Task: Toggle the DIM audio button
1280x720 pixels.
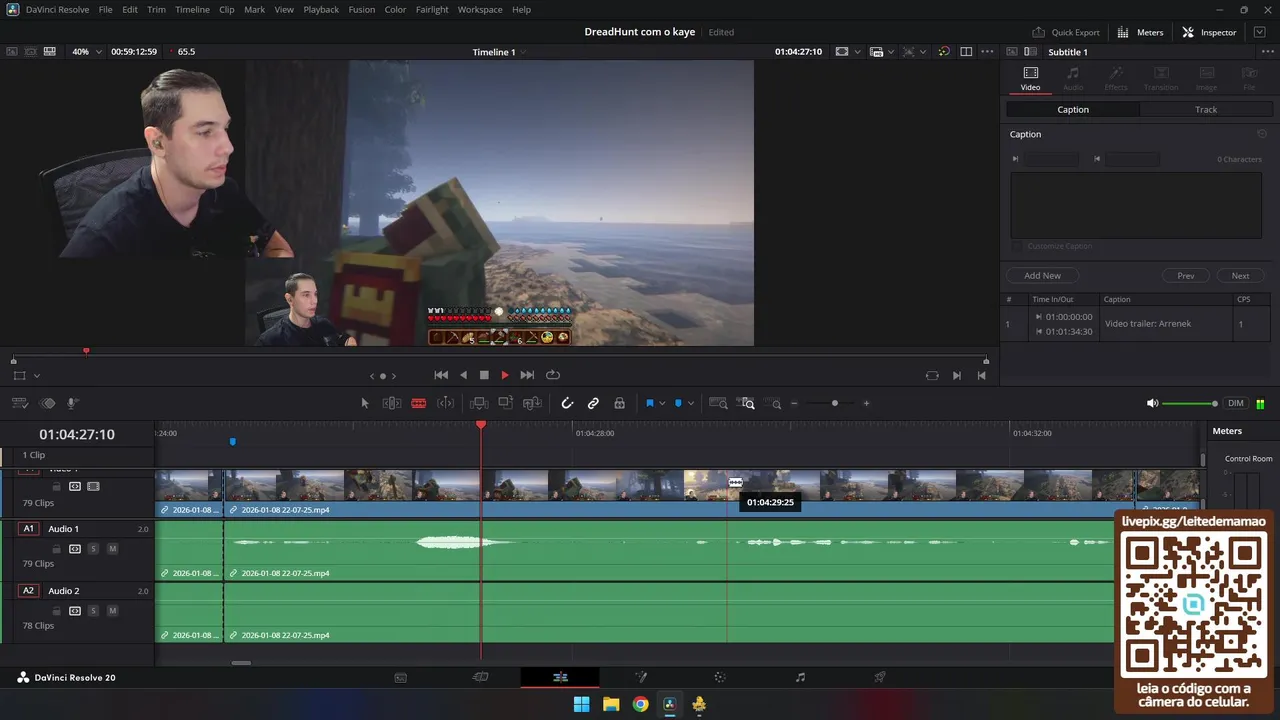Action: pos(1236,403)
